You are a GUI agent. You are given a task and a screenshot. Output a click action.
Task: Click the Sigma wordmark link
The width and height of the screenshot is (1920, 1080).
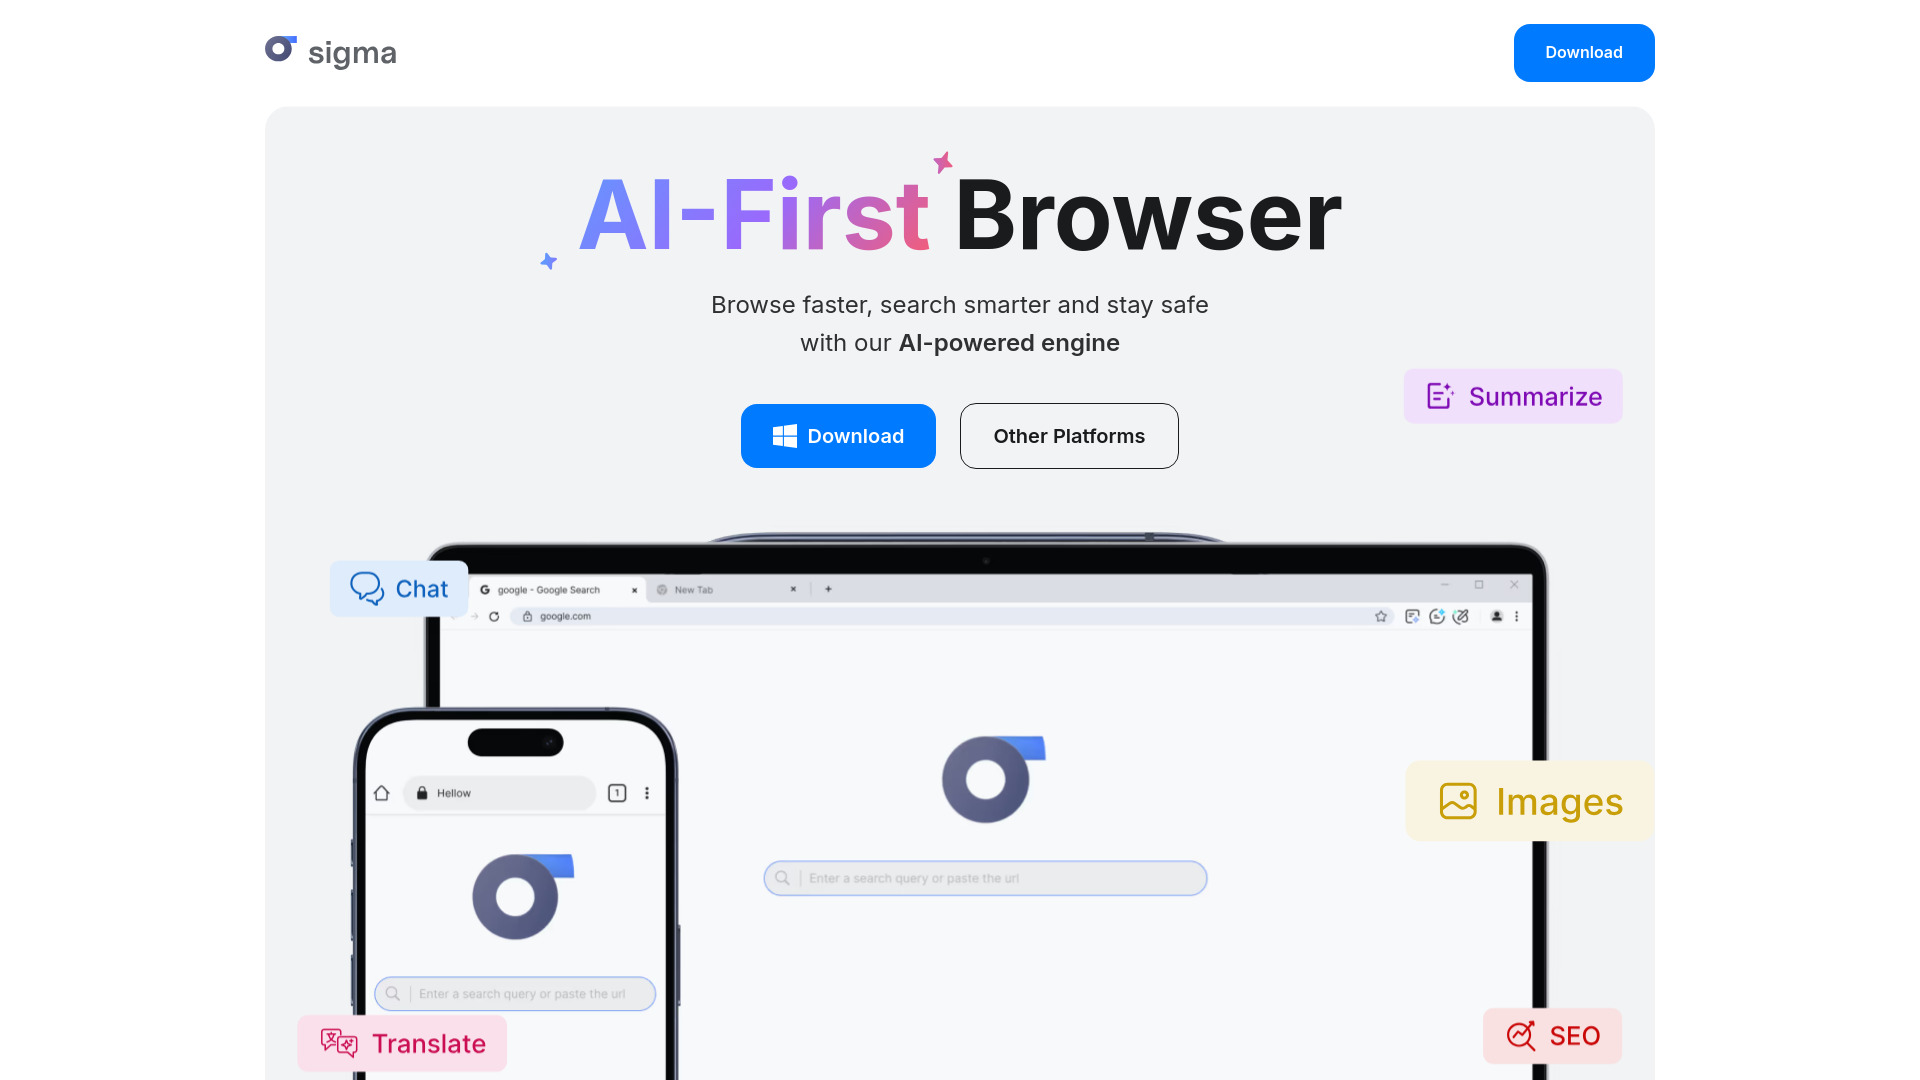(332, 53)
